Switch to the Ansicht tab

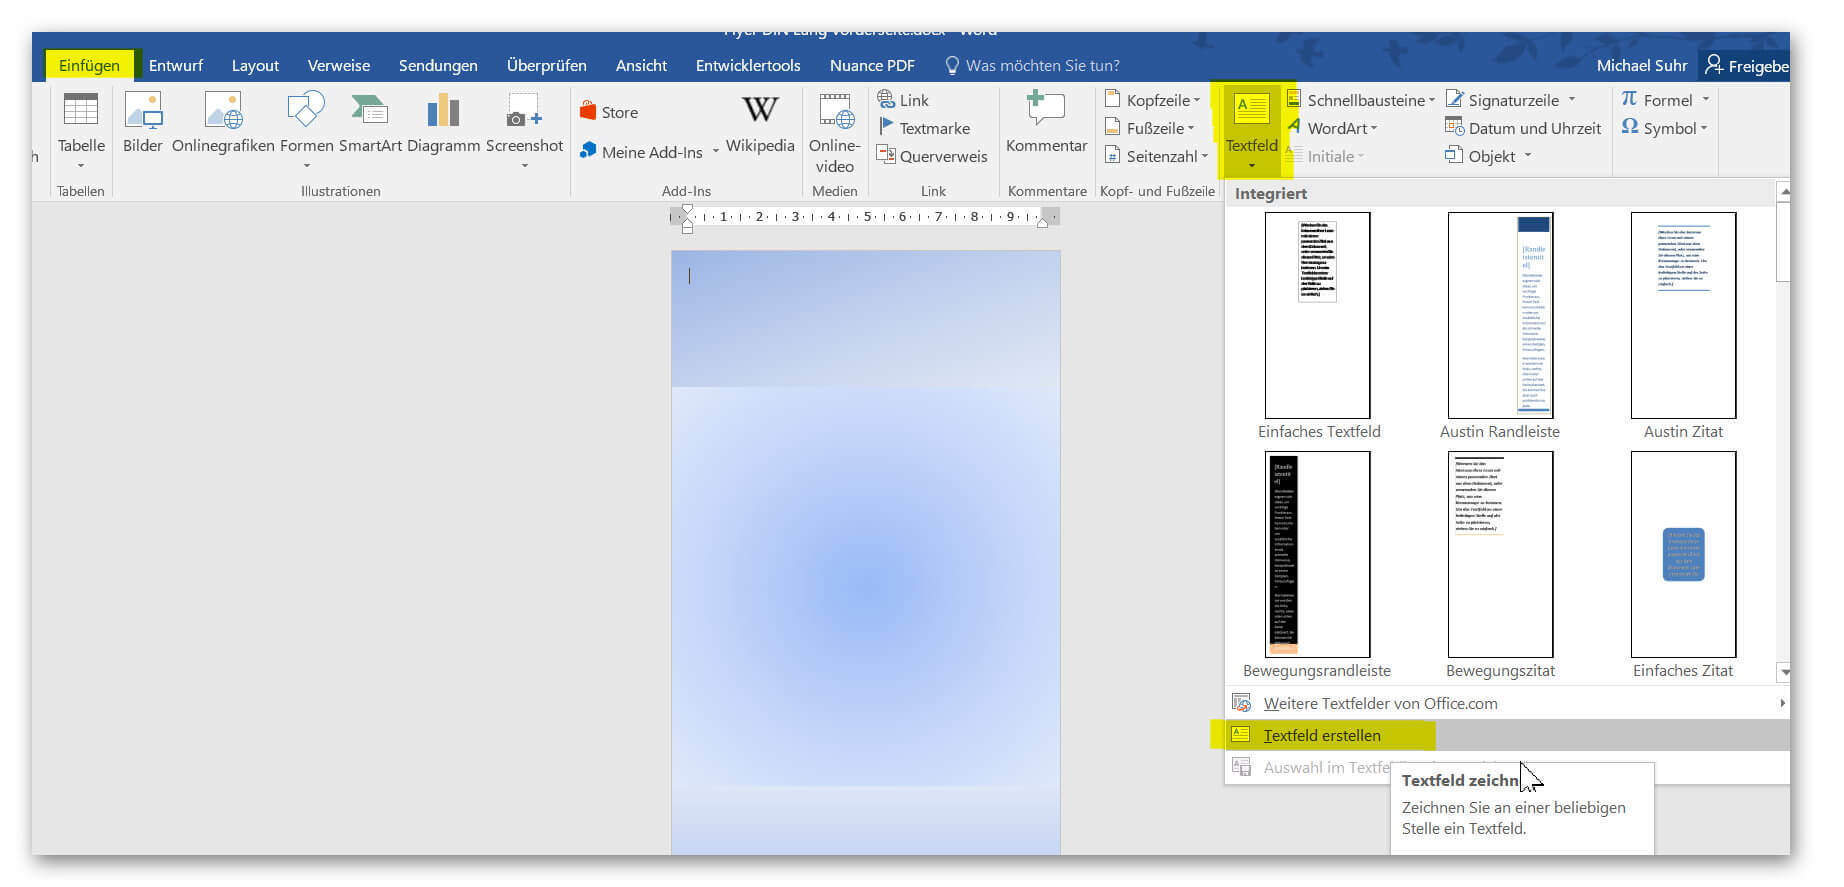click(x=641, y=65)
